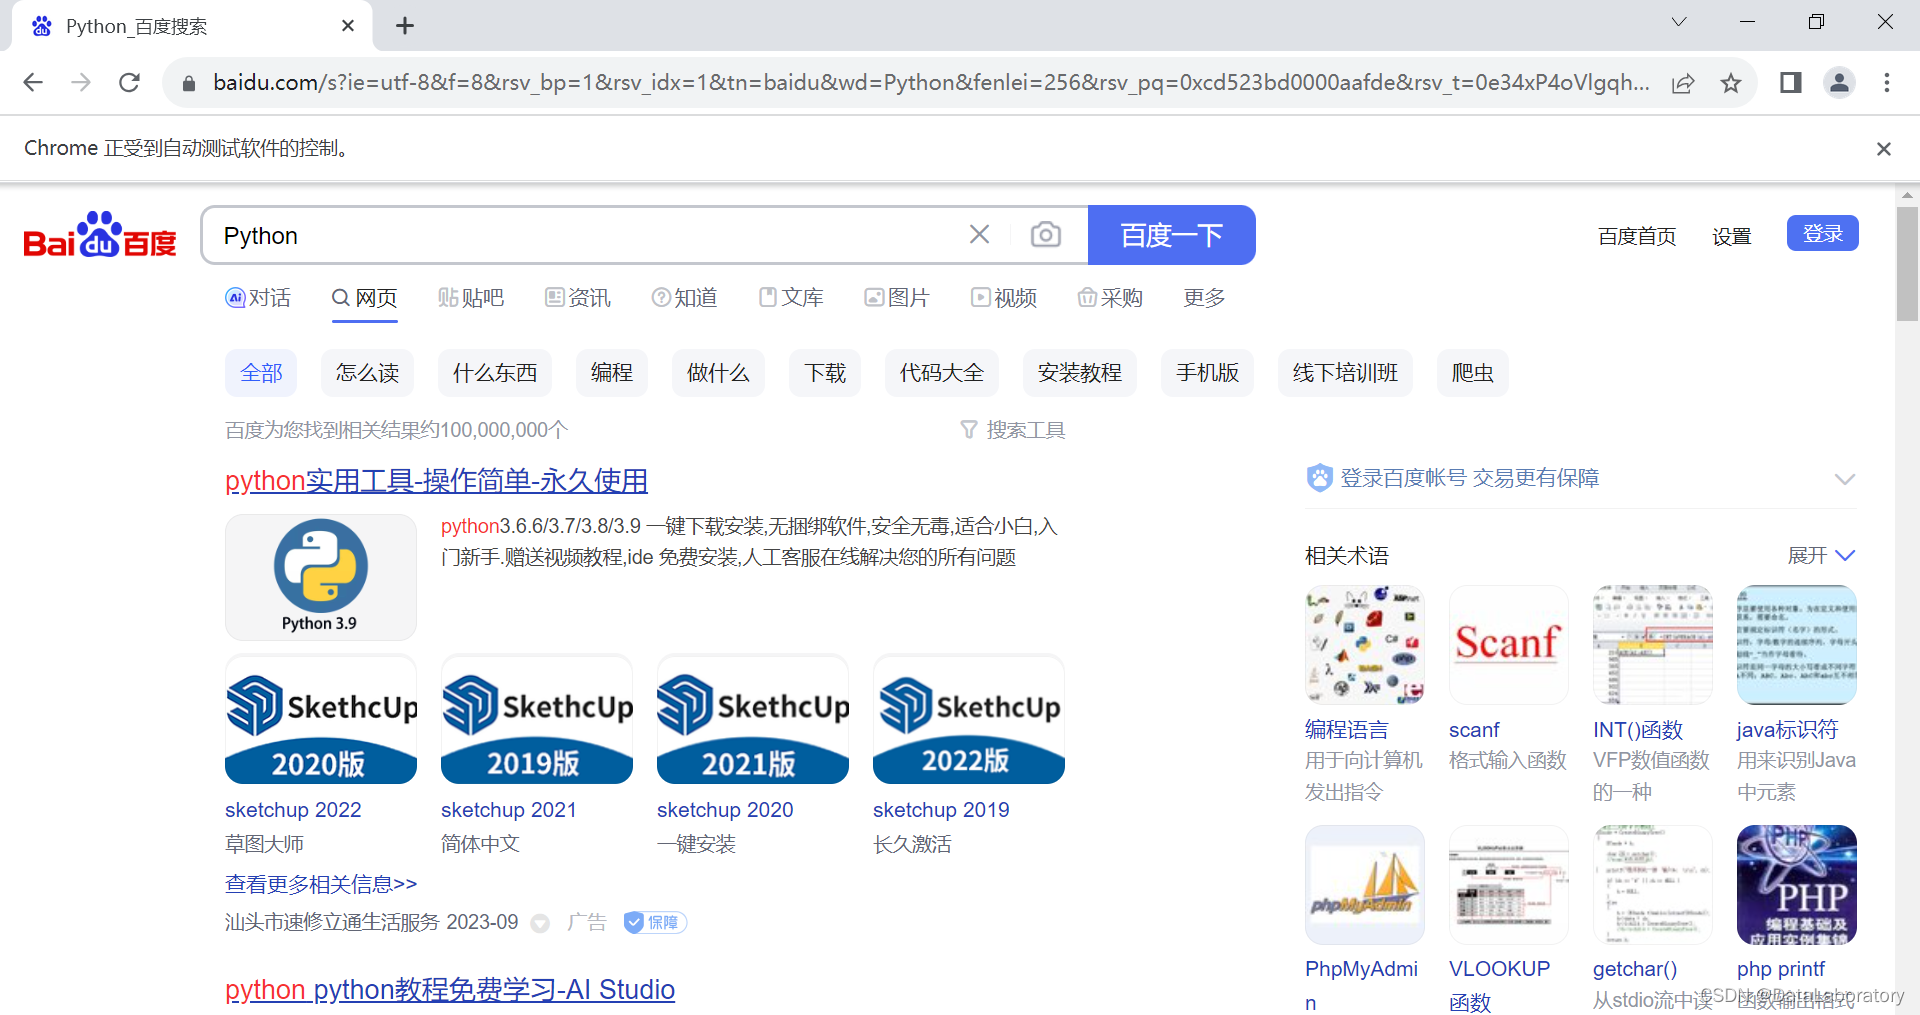The image size is (1920, 1015).
Task: Click Chrome back arrow
Action: point(33,83)
